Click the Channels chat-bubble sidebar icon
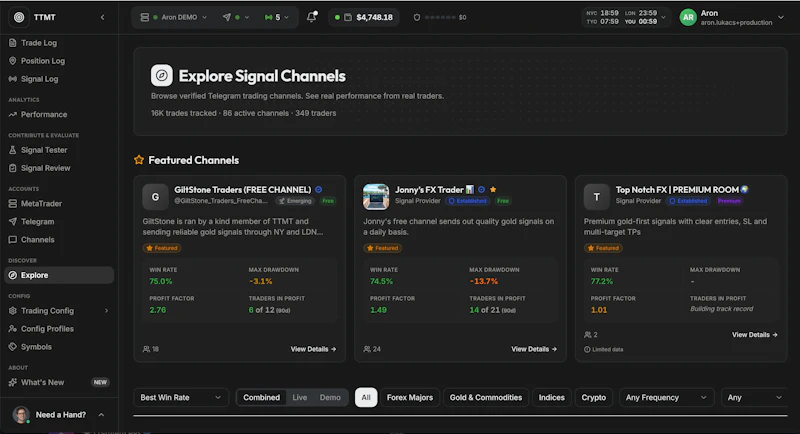The image size is (800, 434). pyautogui.click(x=13, y=239)
